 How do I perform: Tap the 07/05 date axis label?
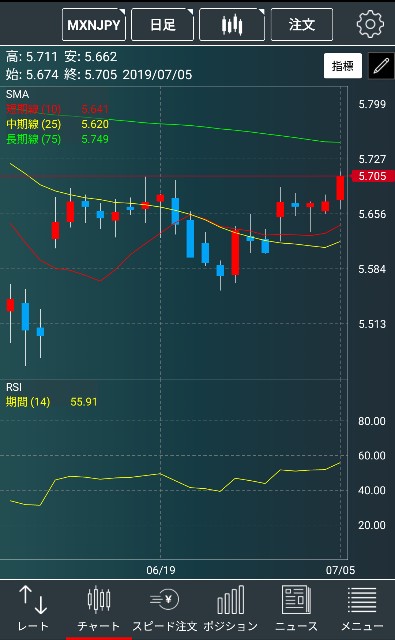(340, 570)
